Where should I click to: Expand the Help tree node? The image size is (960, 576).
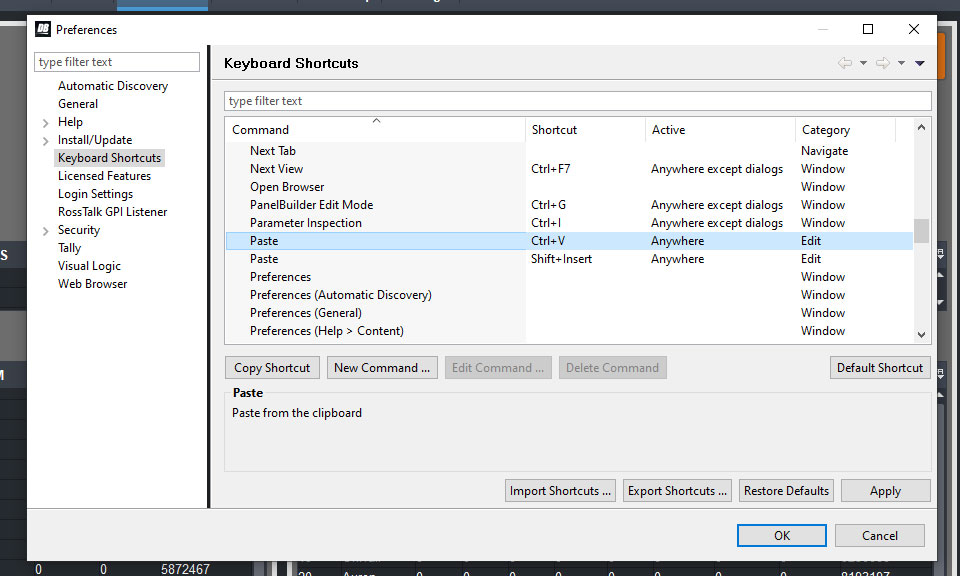coord(46,123)
